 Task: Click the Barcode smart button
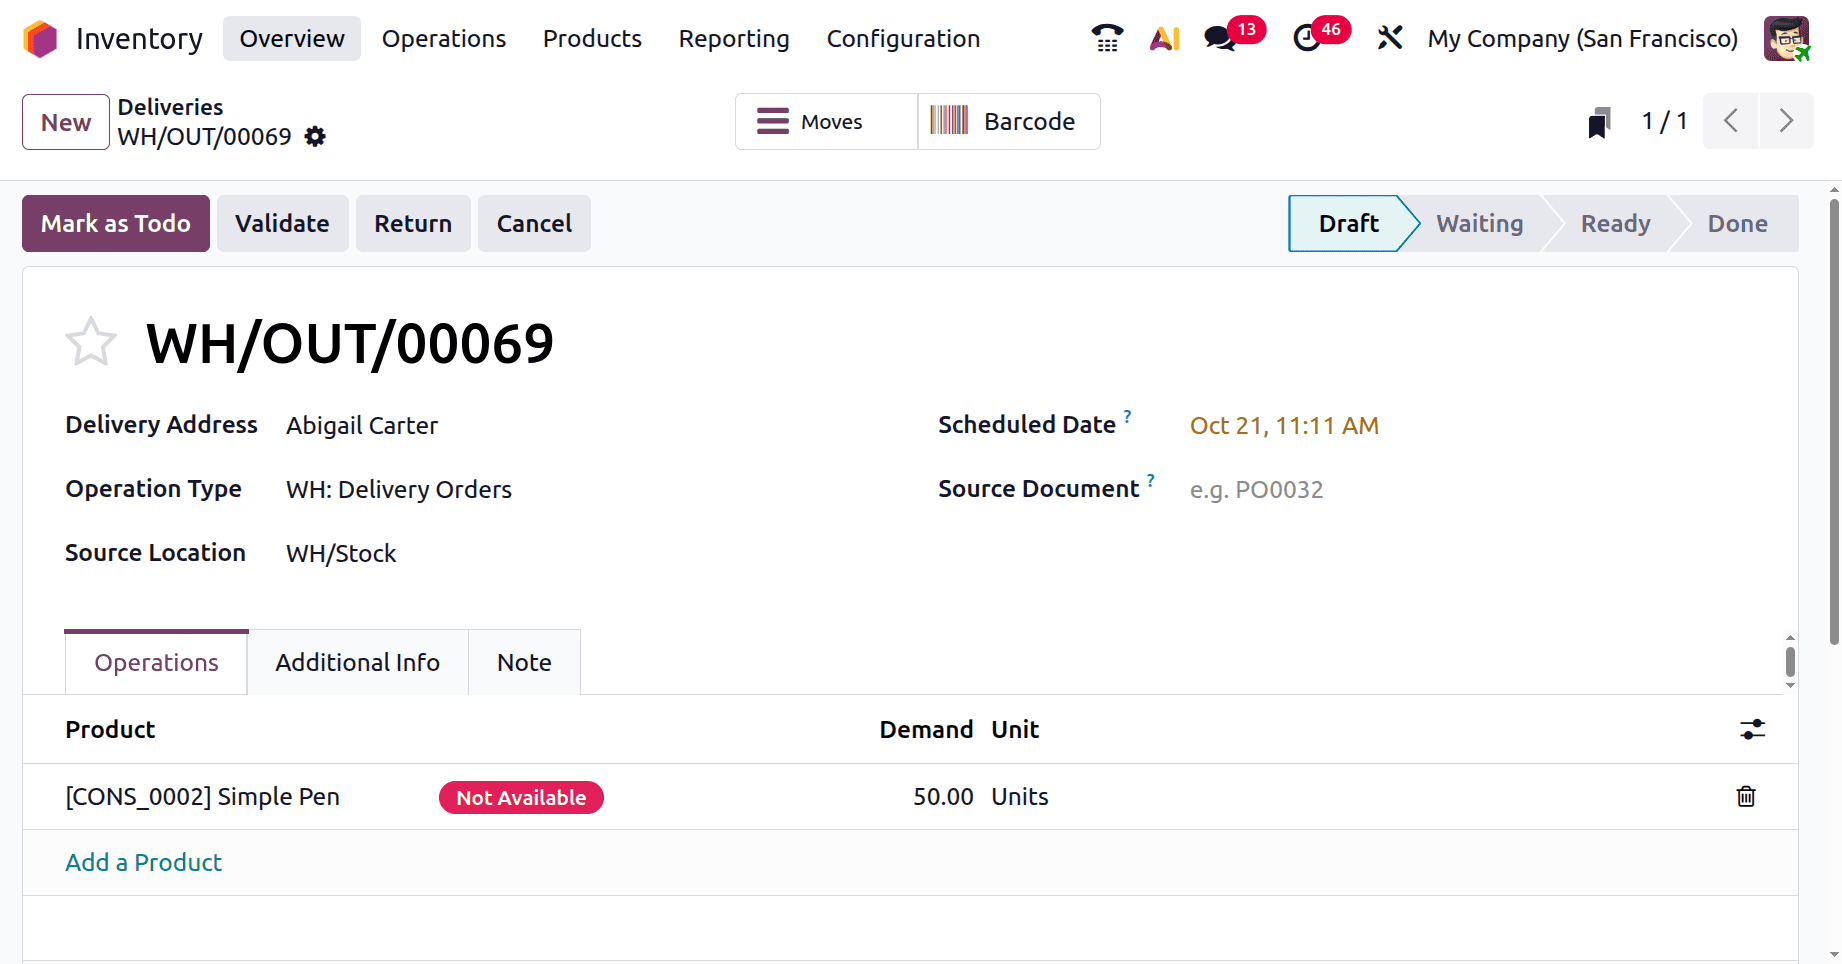pyautogui.click(x=1008, y=122)
